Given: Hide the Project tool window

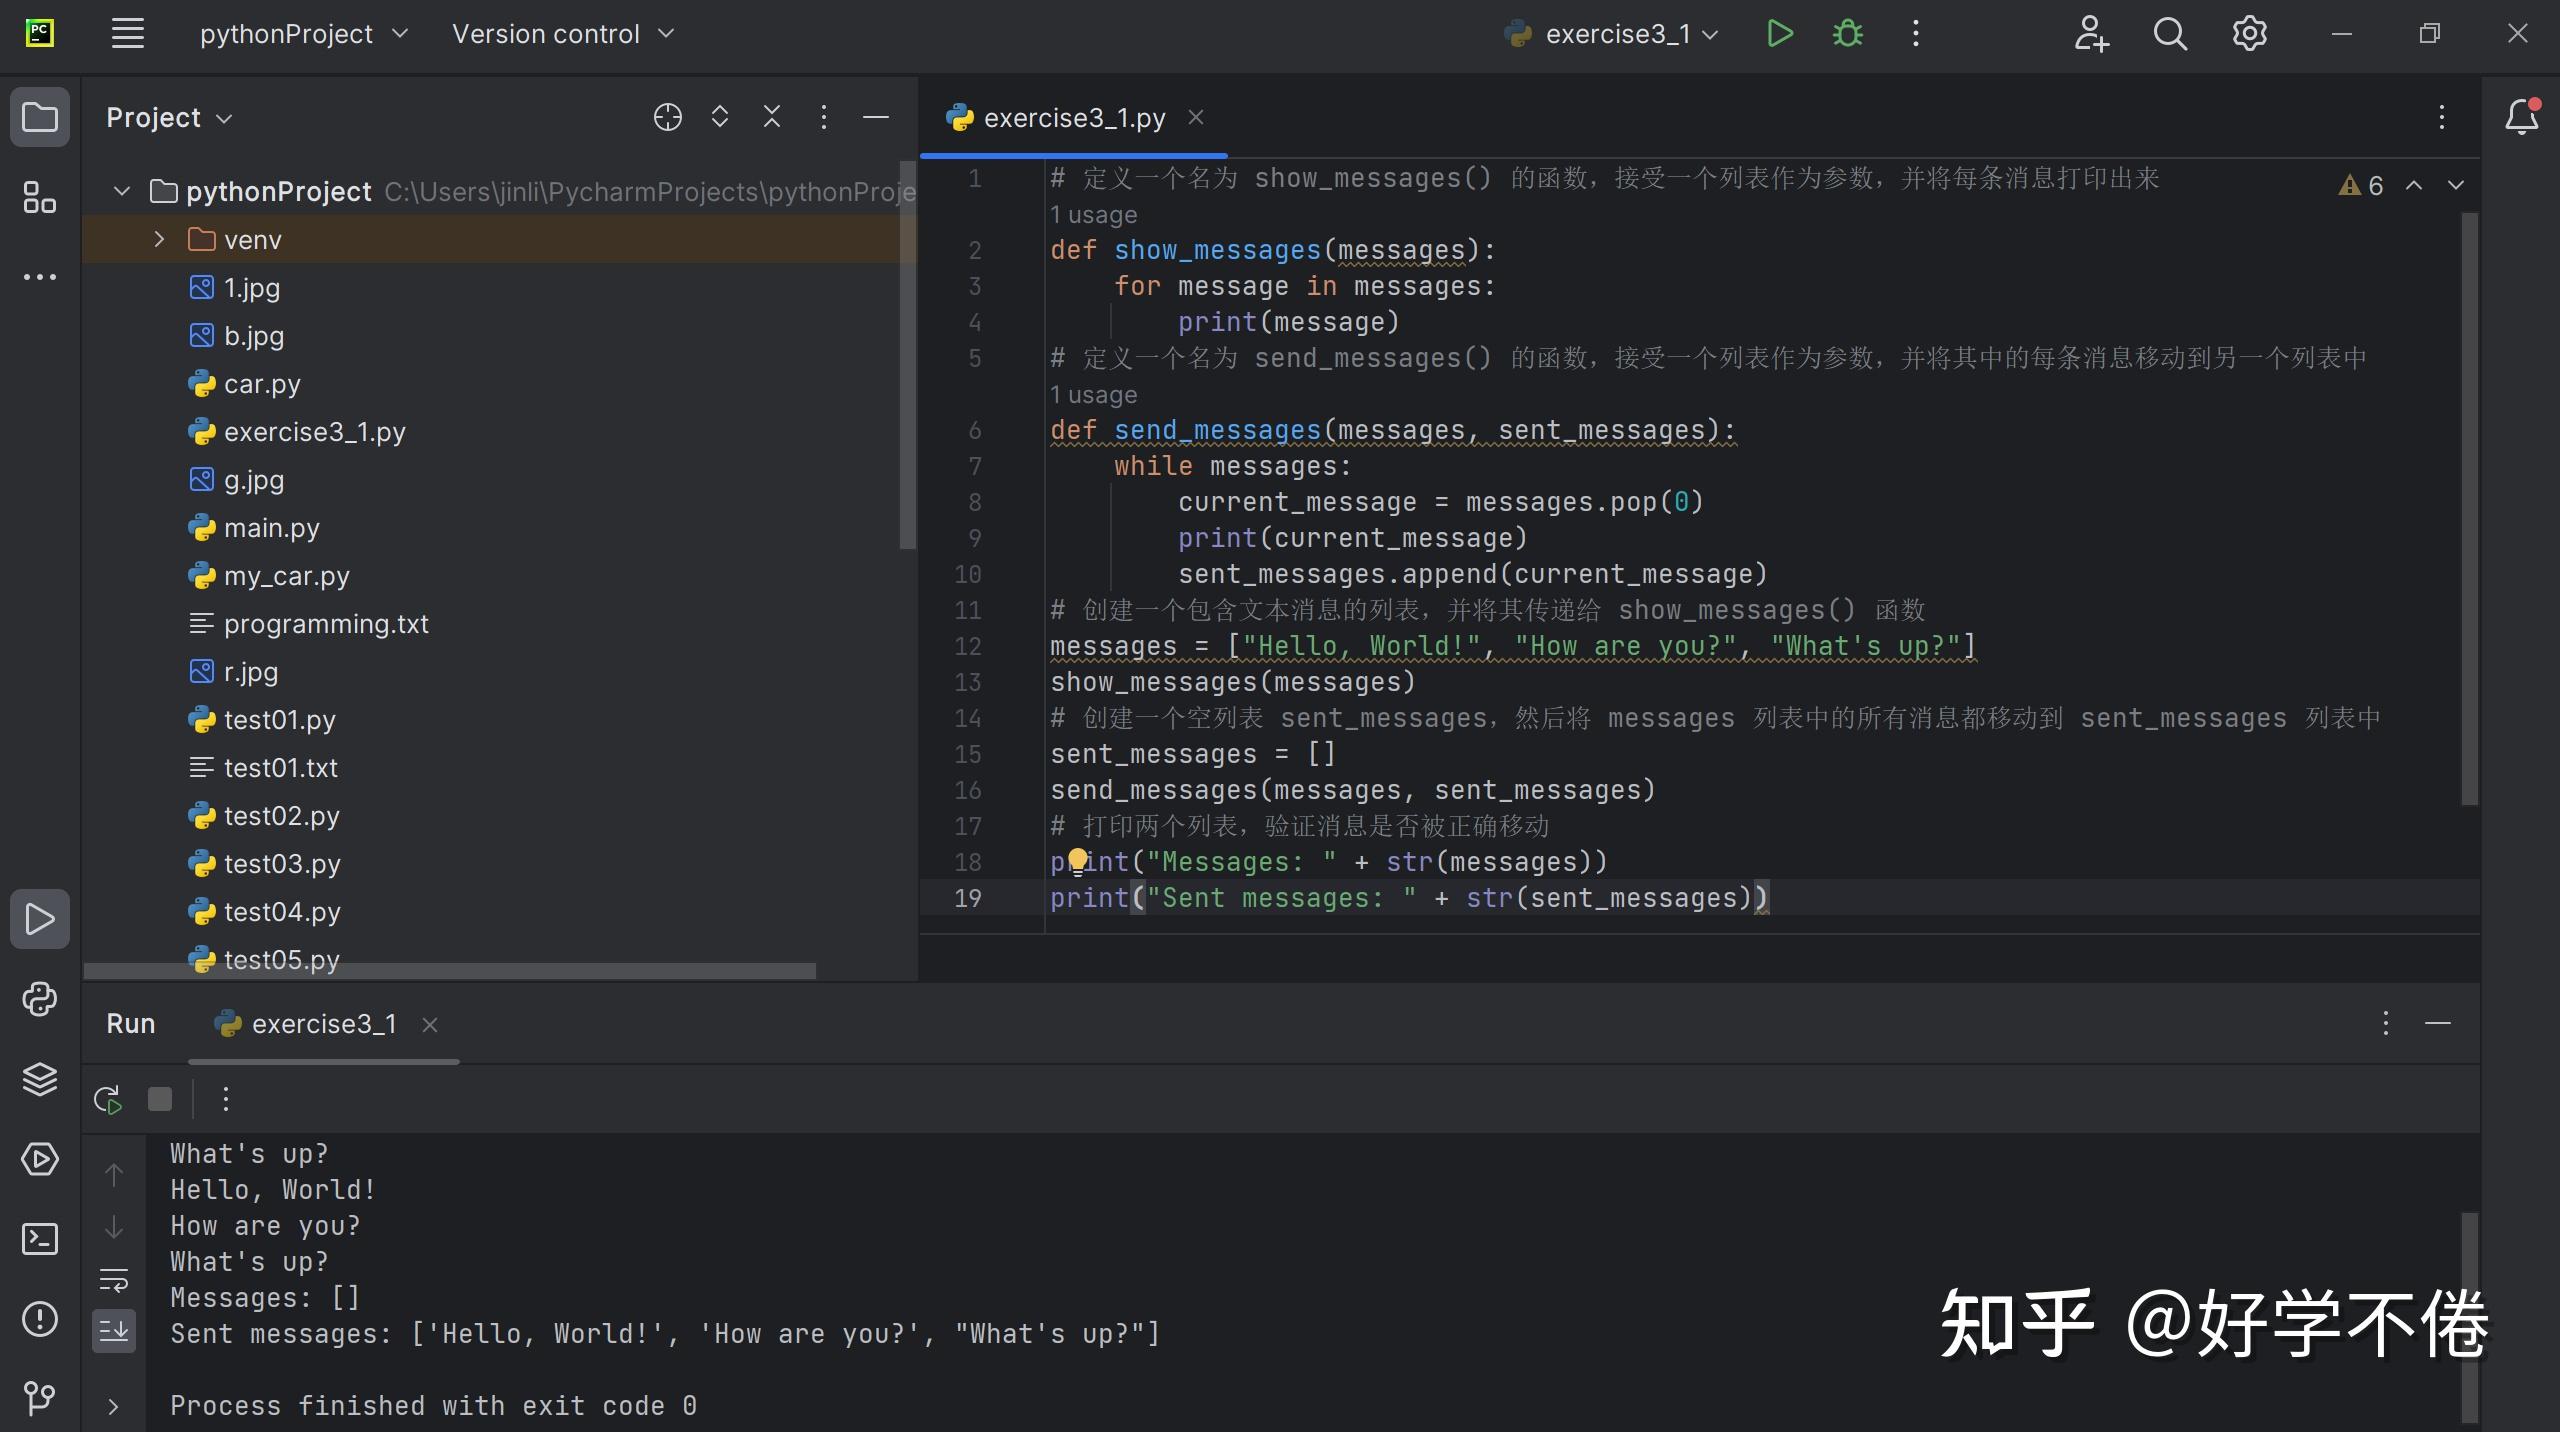Looking at the screenshot, I should pyautogui.click(x=875, y=117).
